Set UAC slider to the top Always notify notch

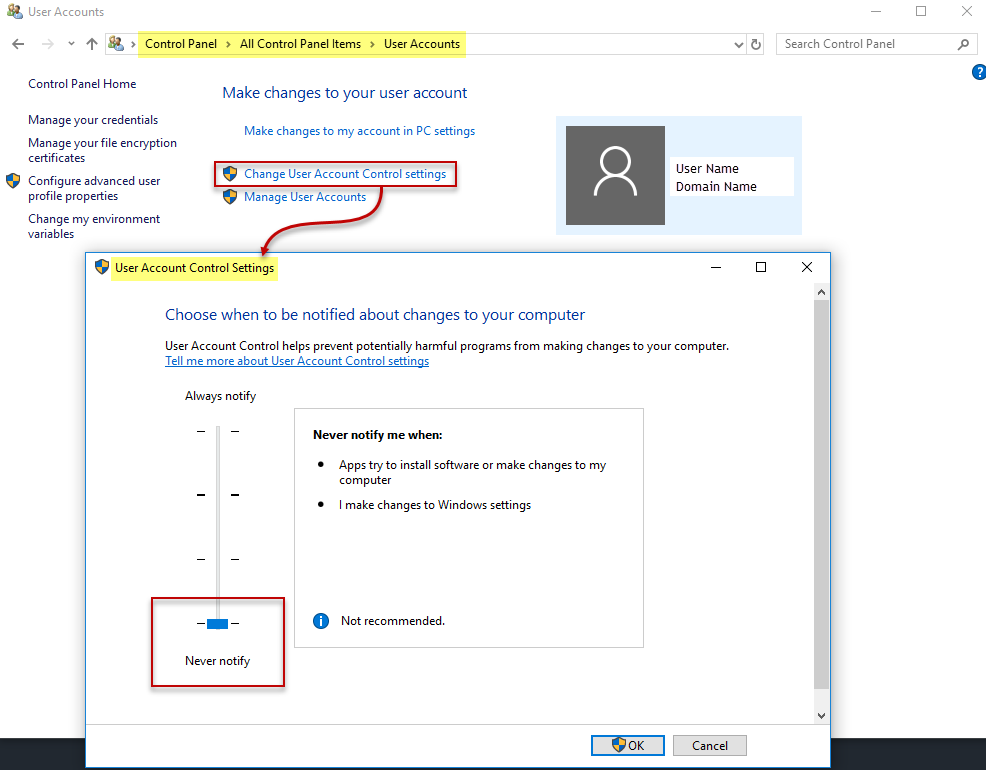[218, 431]
